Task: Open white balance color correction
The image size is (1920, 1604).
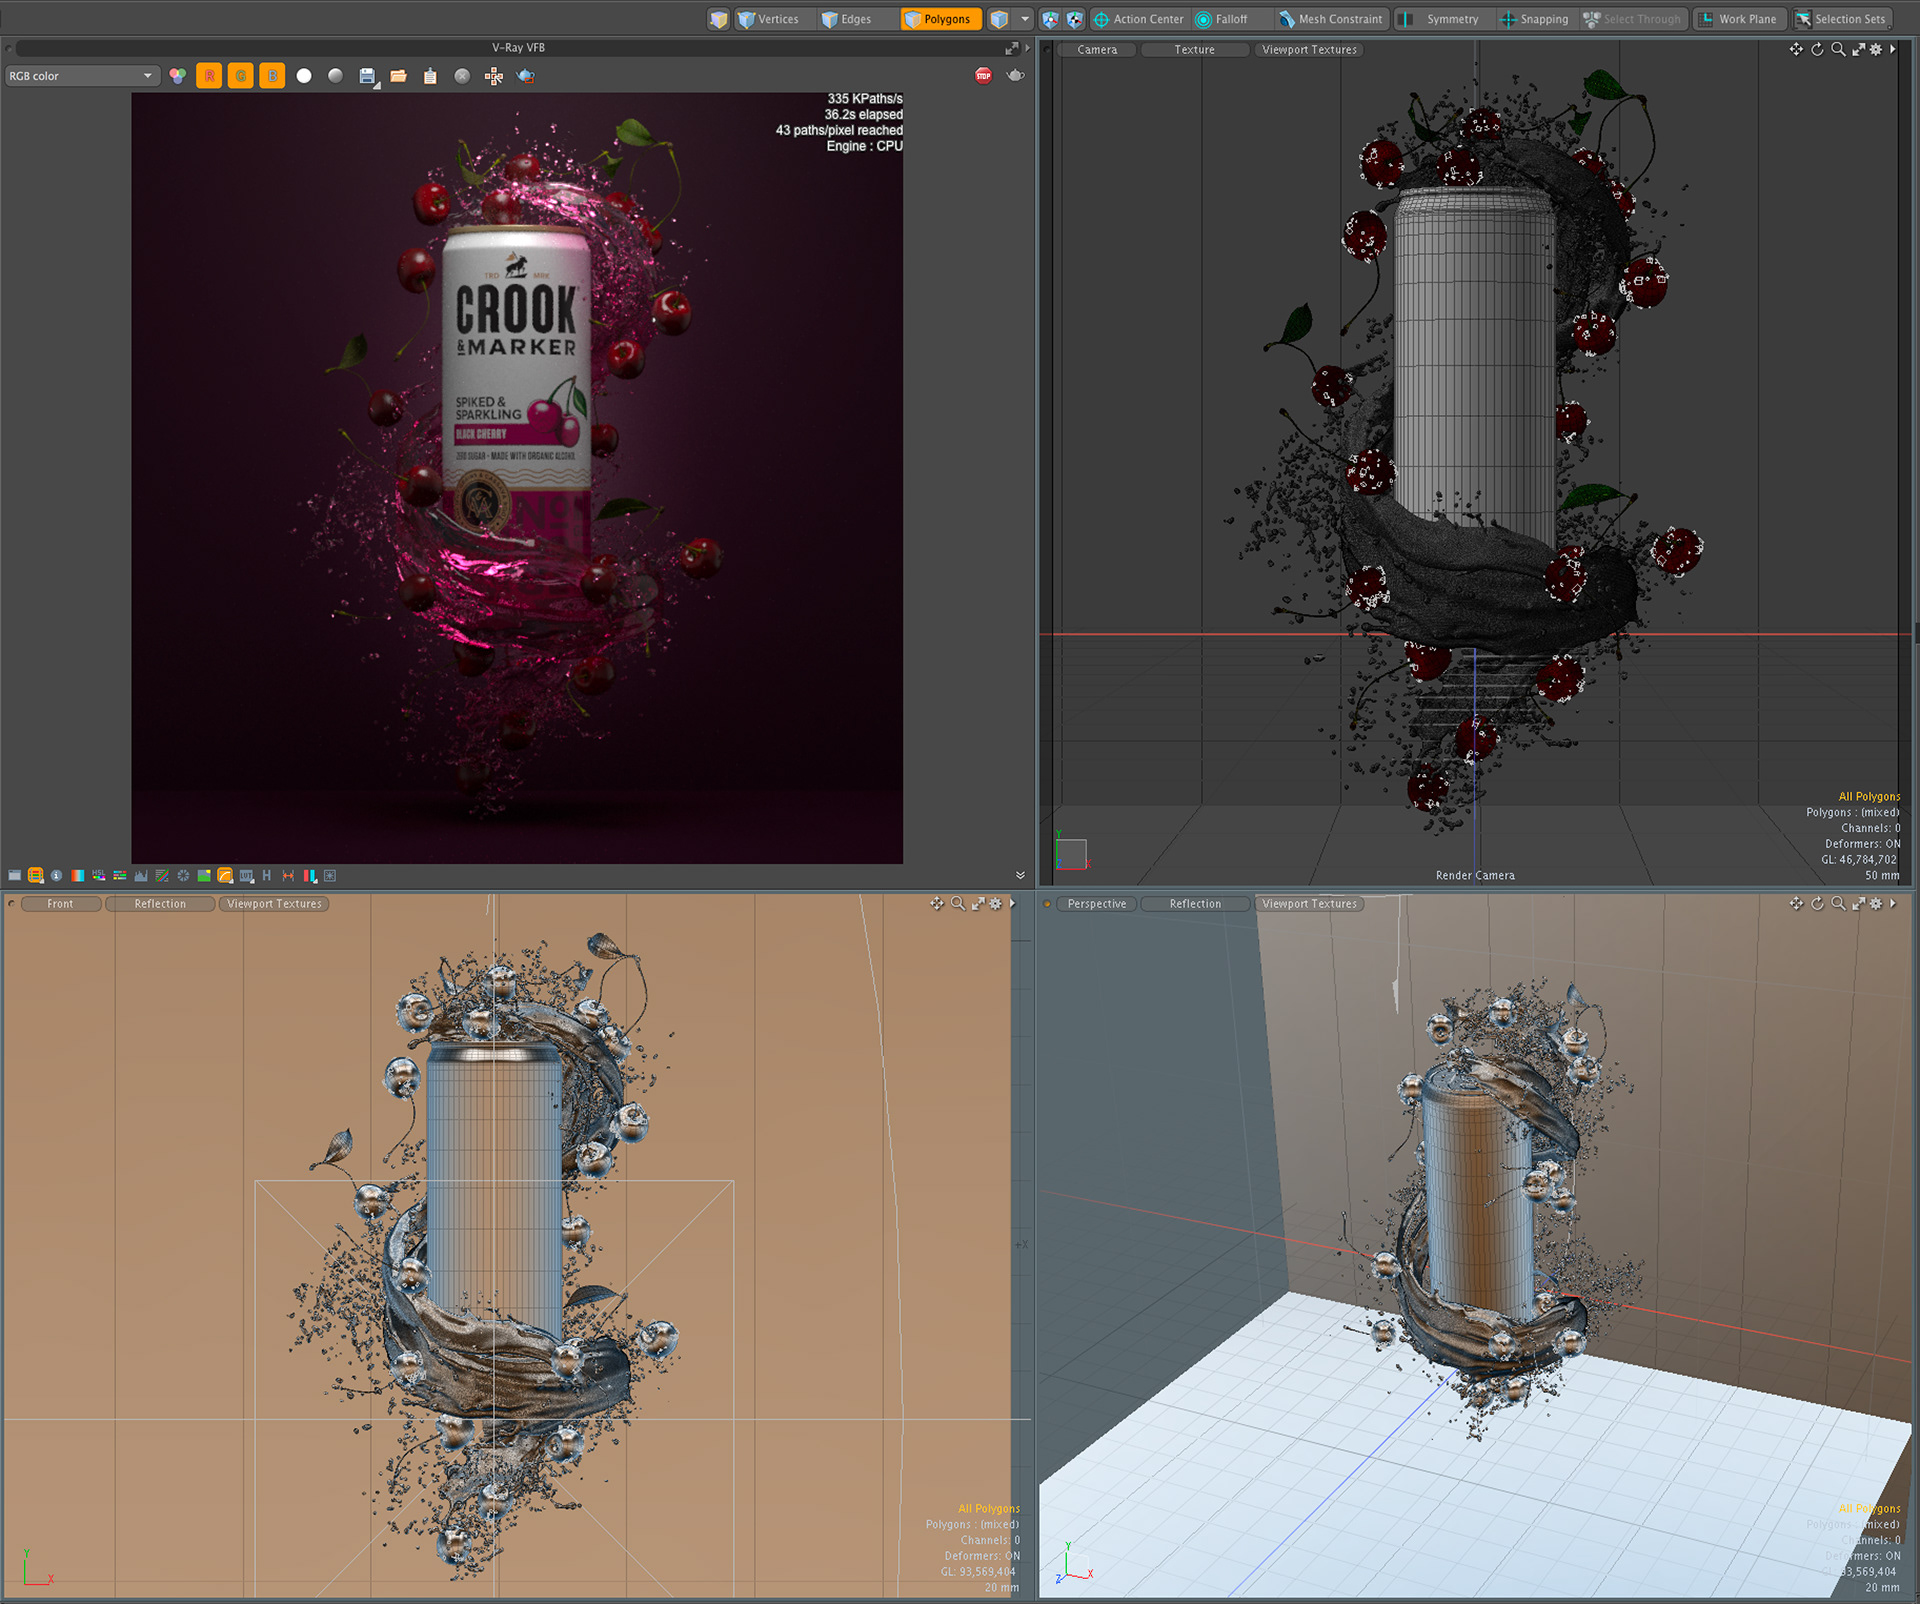Action: [x=78, y=876]
